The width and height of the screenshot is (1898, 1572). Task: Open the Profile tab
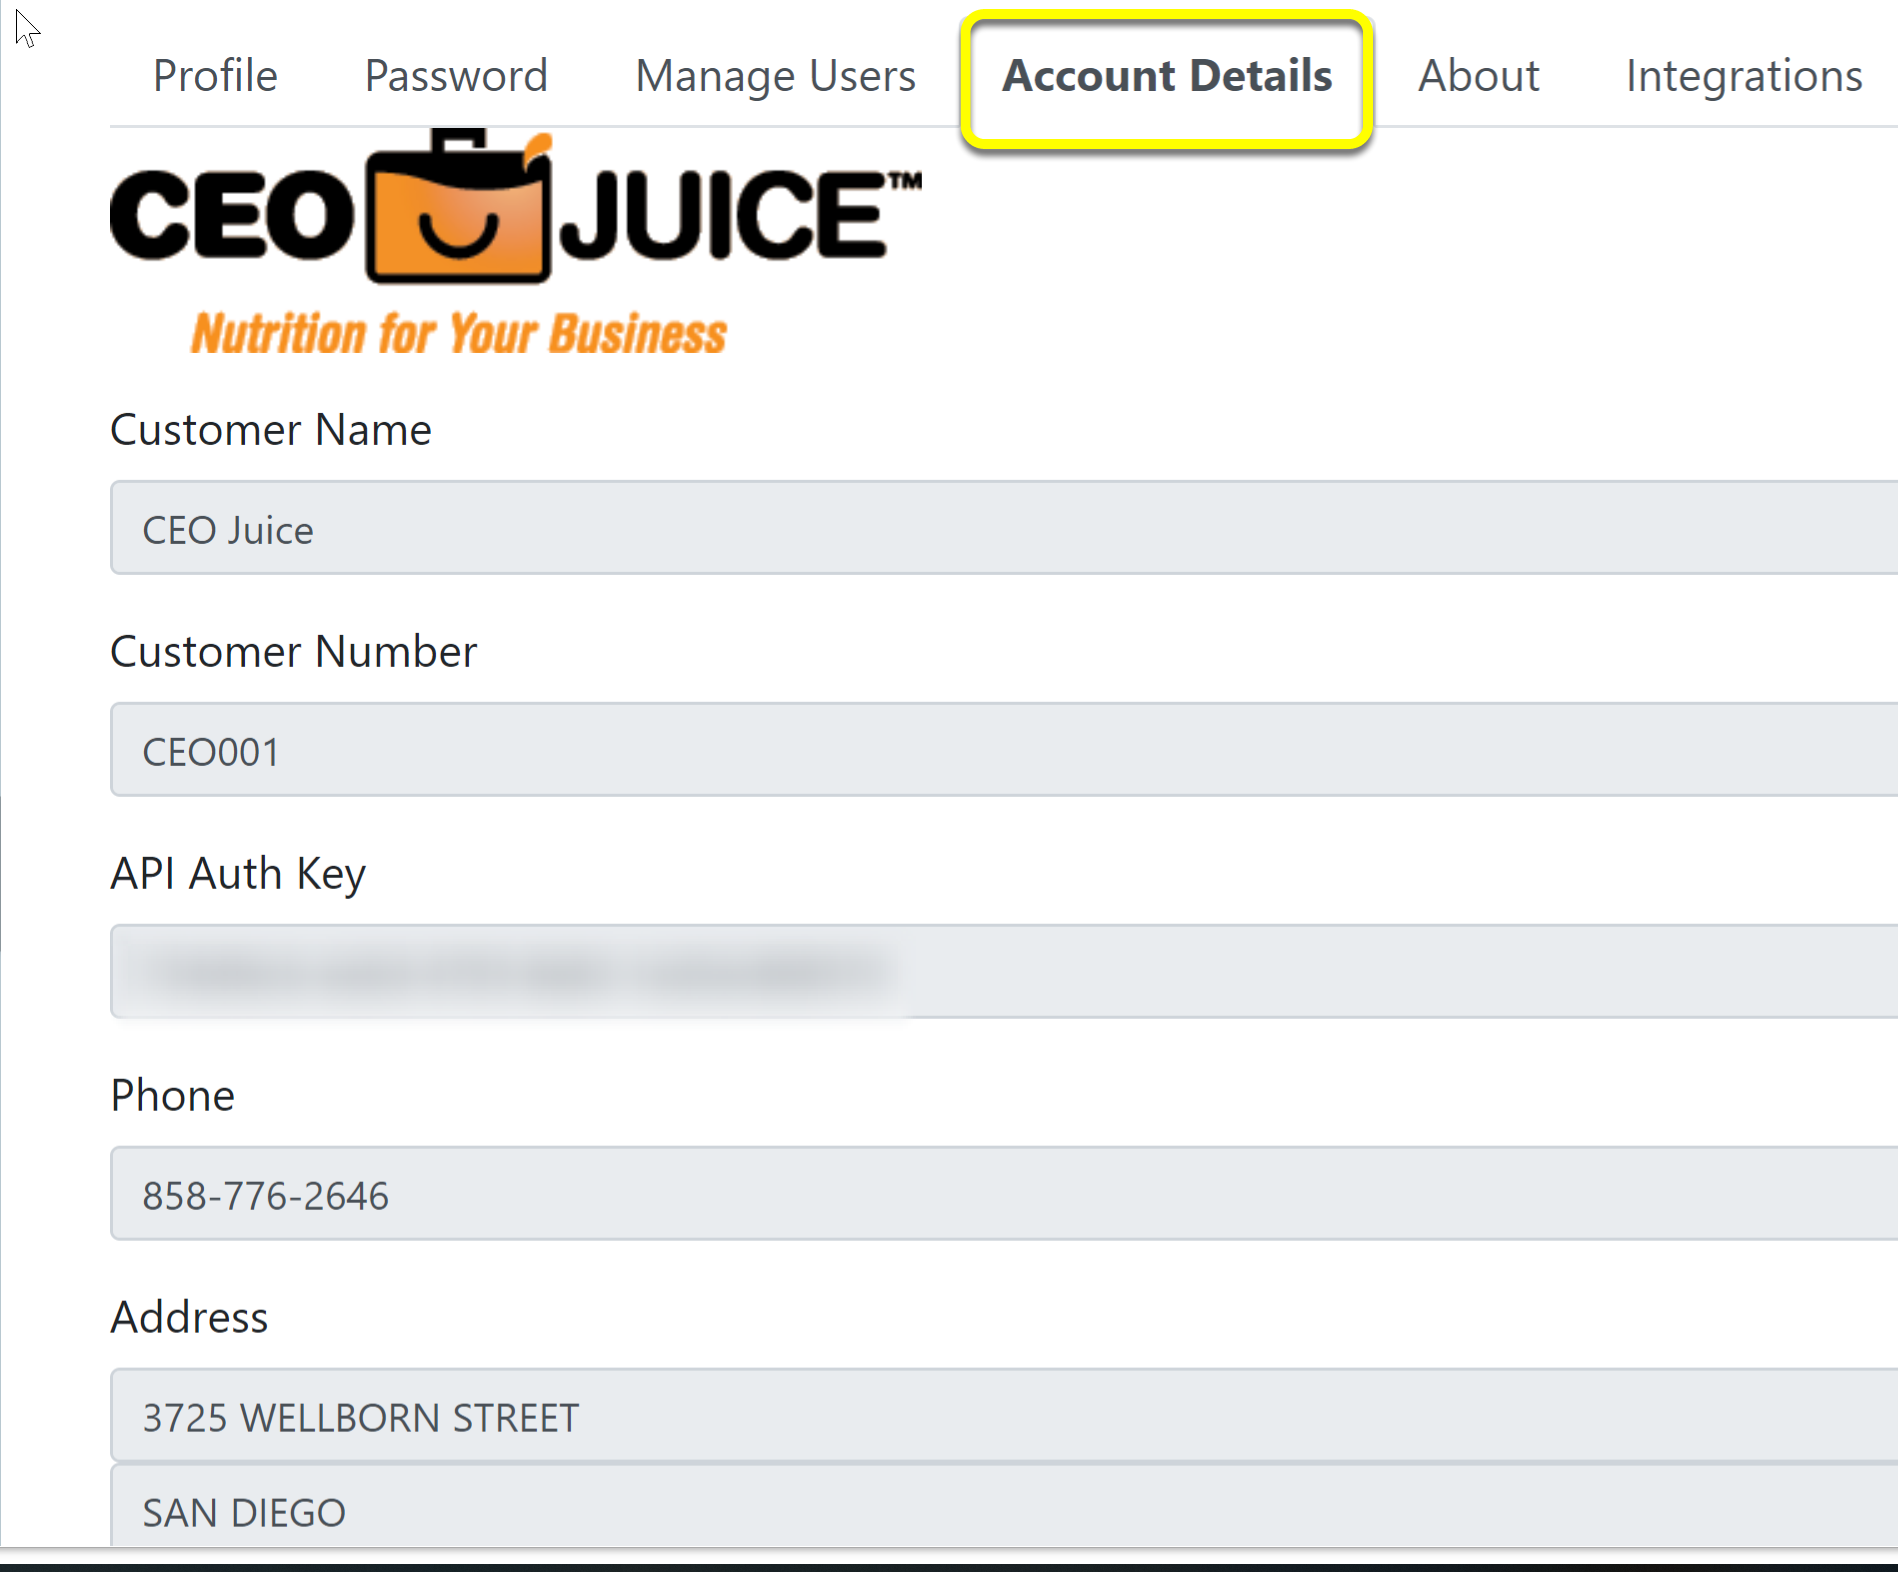(215, 76)
